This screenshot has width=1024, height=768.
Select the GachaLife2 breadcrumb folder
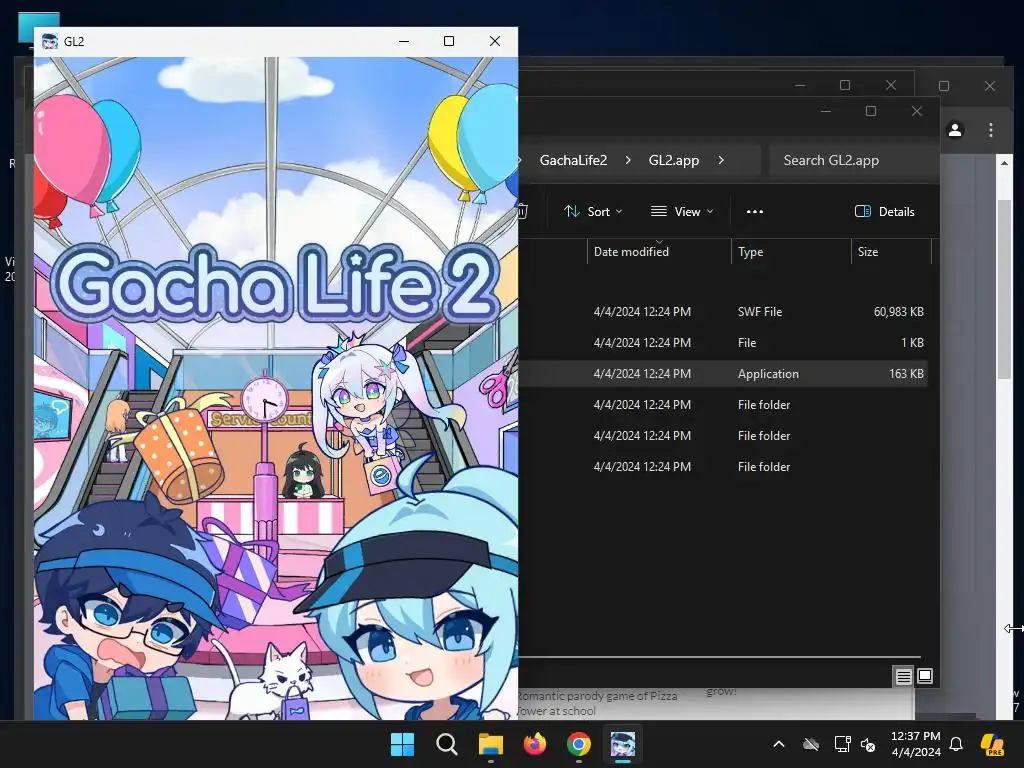pyautogui.click(x=573, y=161)
